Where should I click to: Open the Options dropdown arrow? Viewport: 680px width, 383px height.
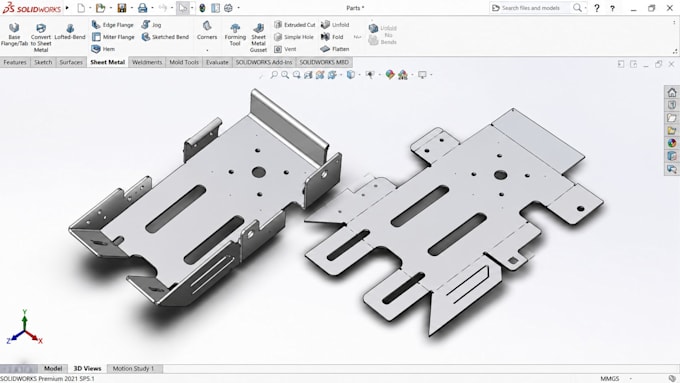[x=238, y=8]
